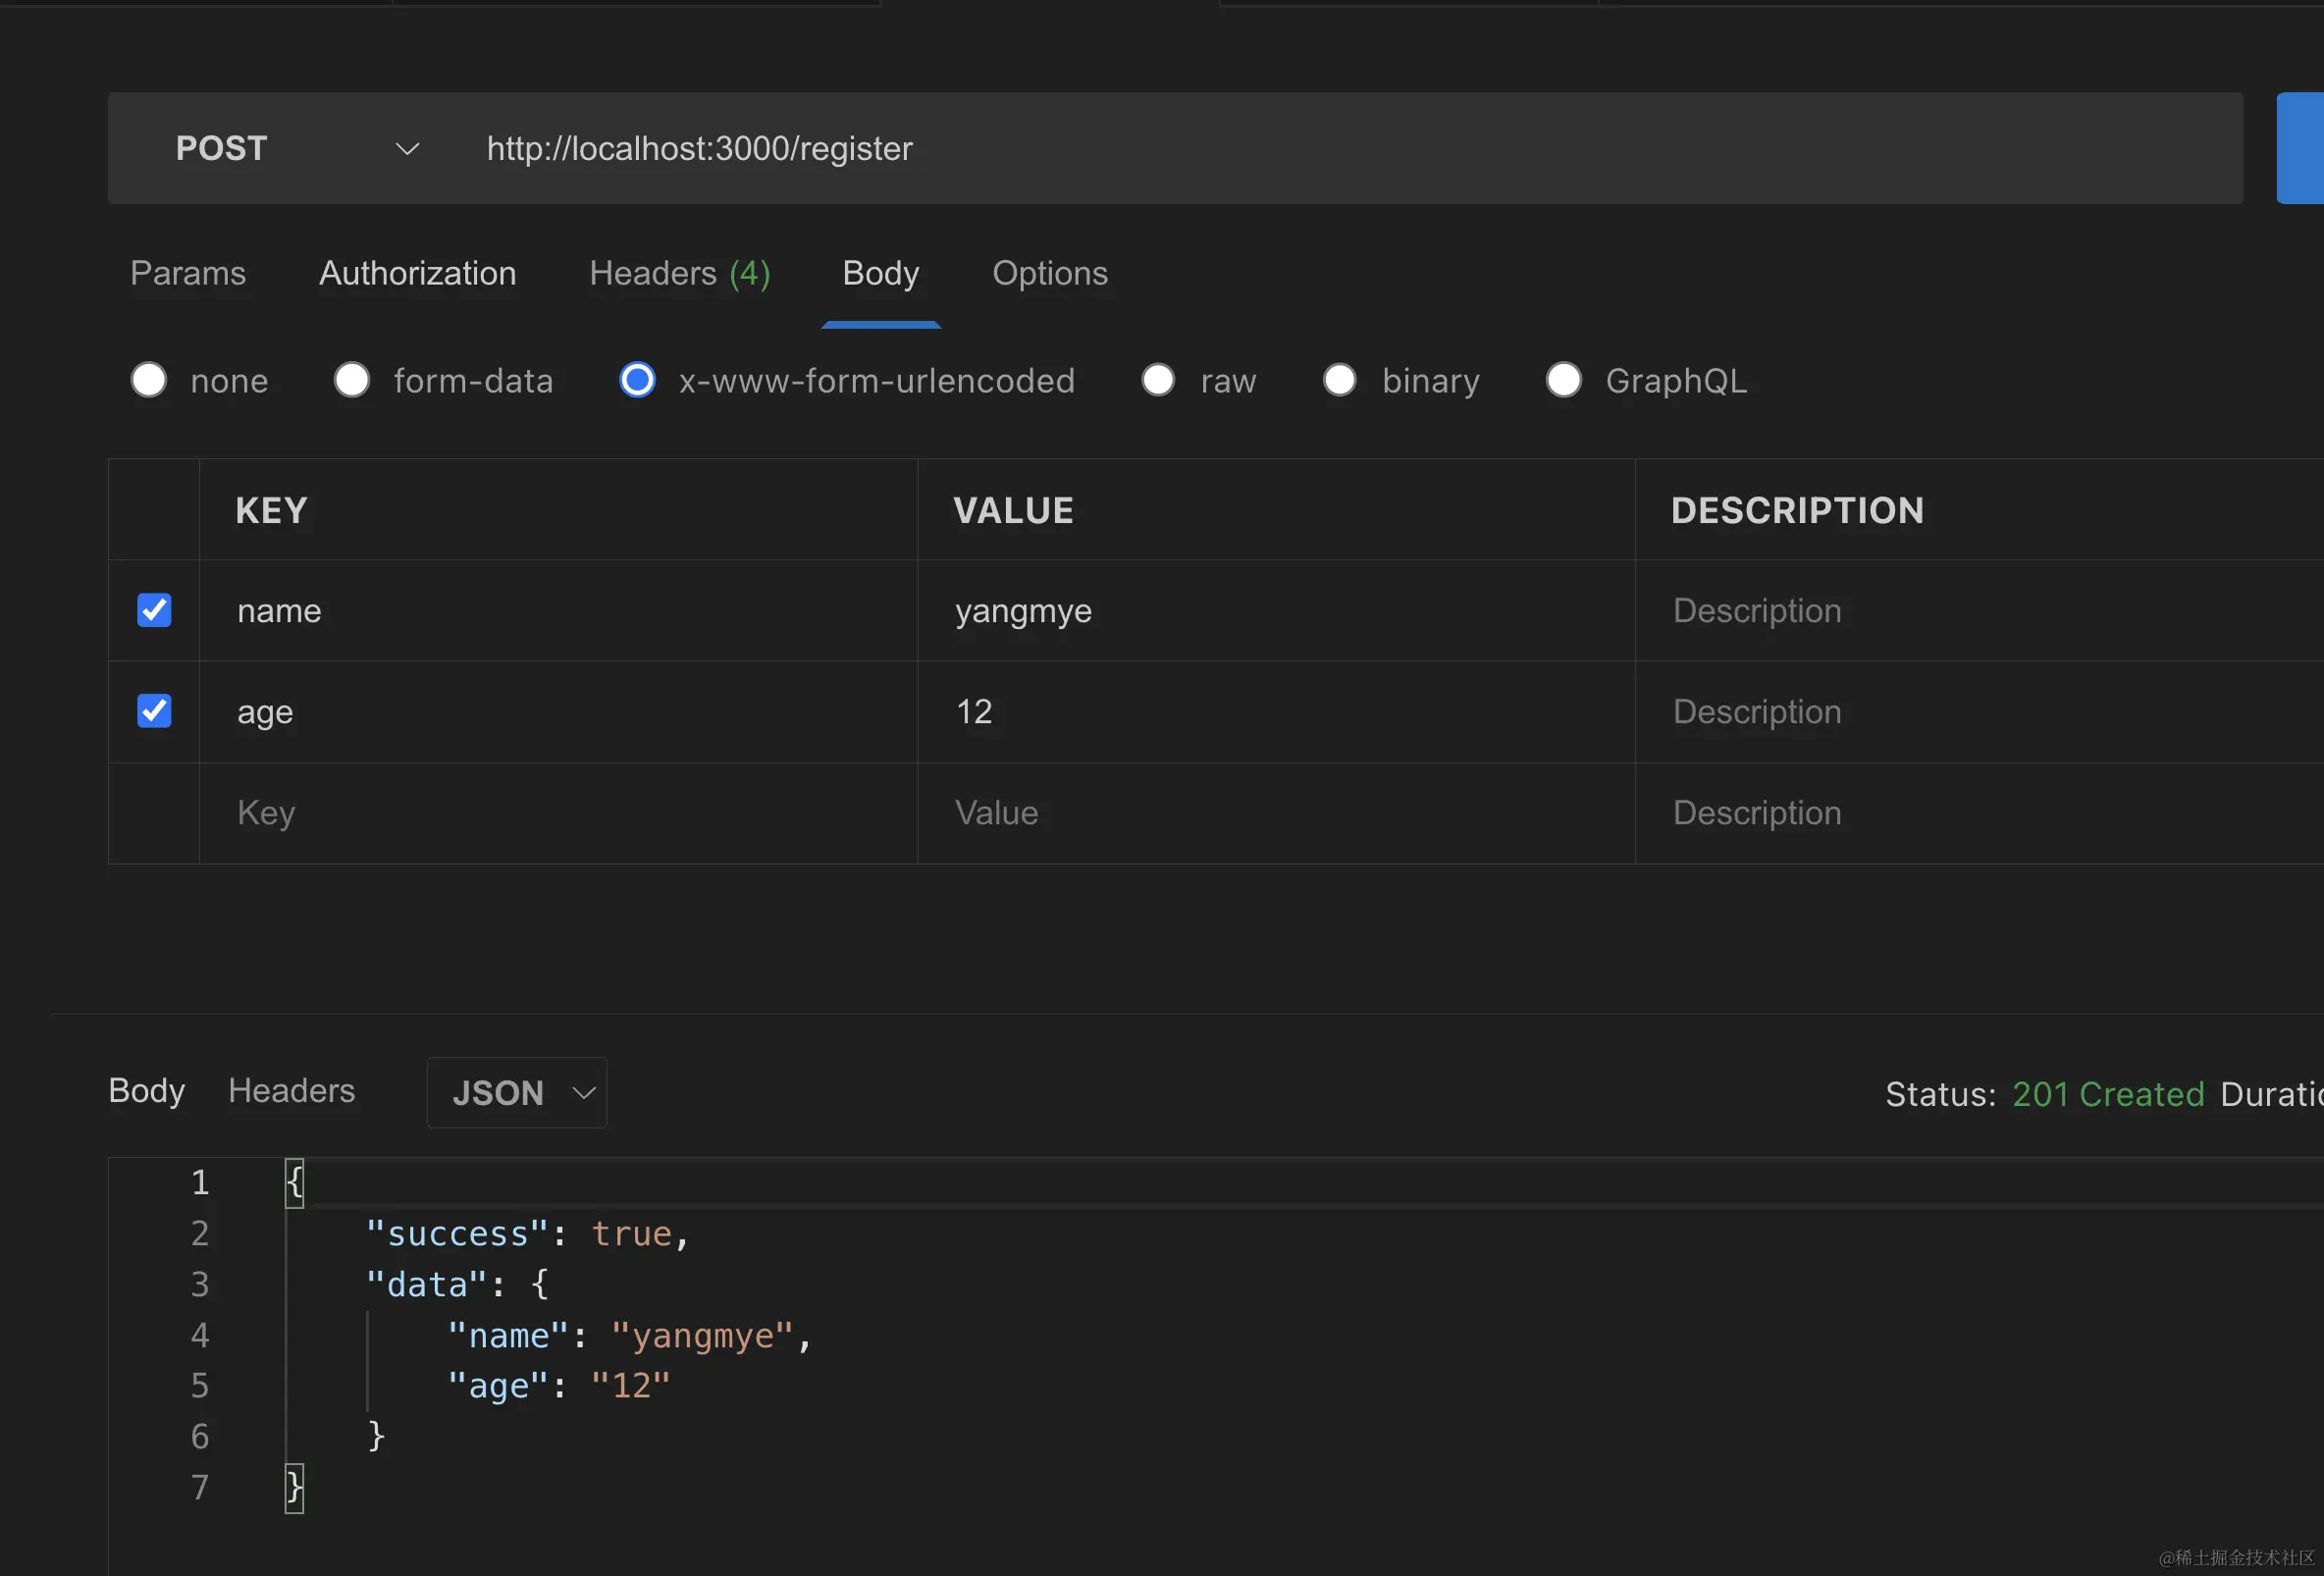Open the Authorization tab
This screenshot has width=2324, height=1576.
(x=417, y=273)
